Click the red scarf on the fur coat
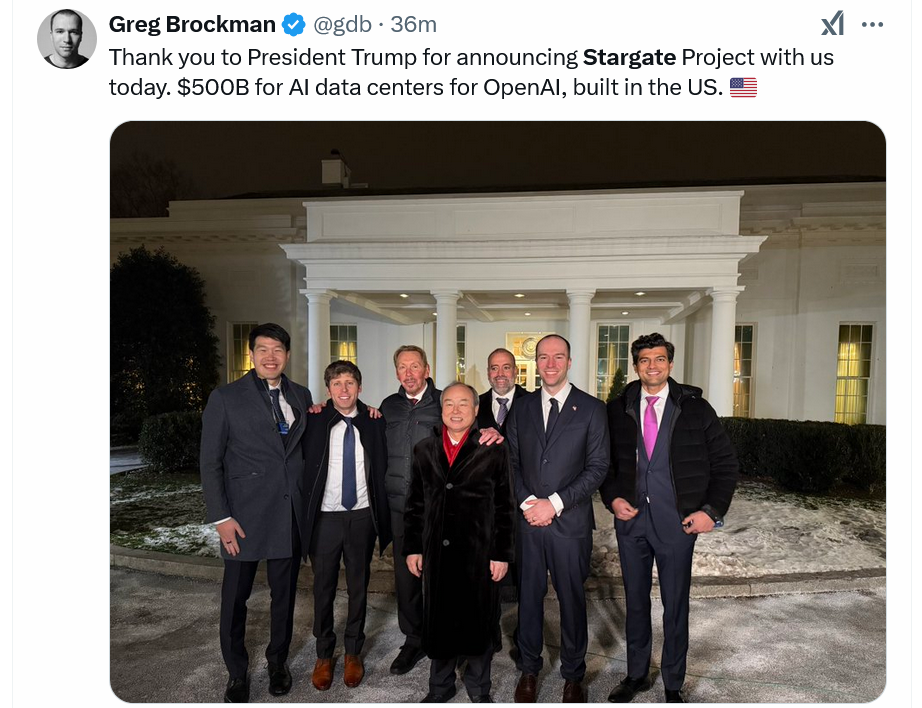The height and width of the screenshot is (708, 922). click(x=453, y=446)
